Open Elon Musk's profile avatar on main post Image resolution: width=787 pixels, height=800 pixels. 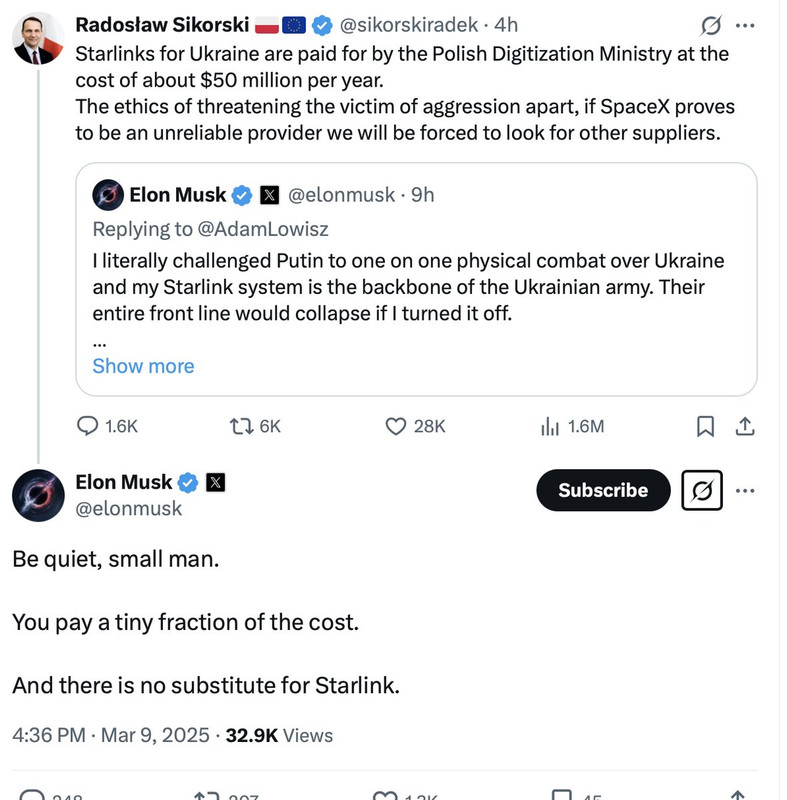(39, 494)
